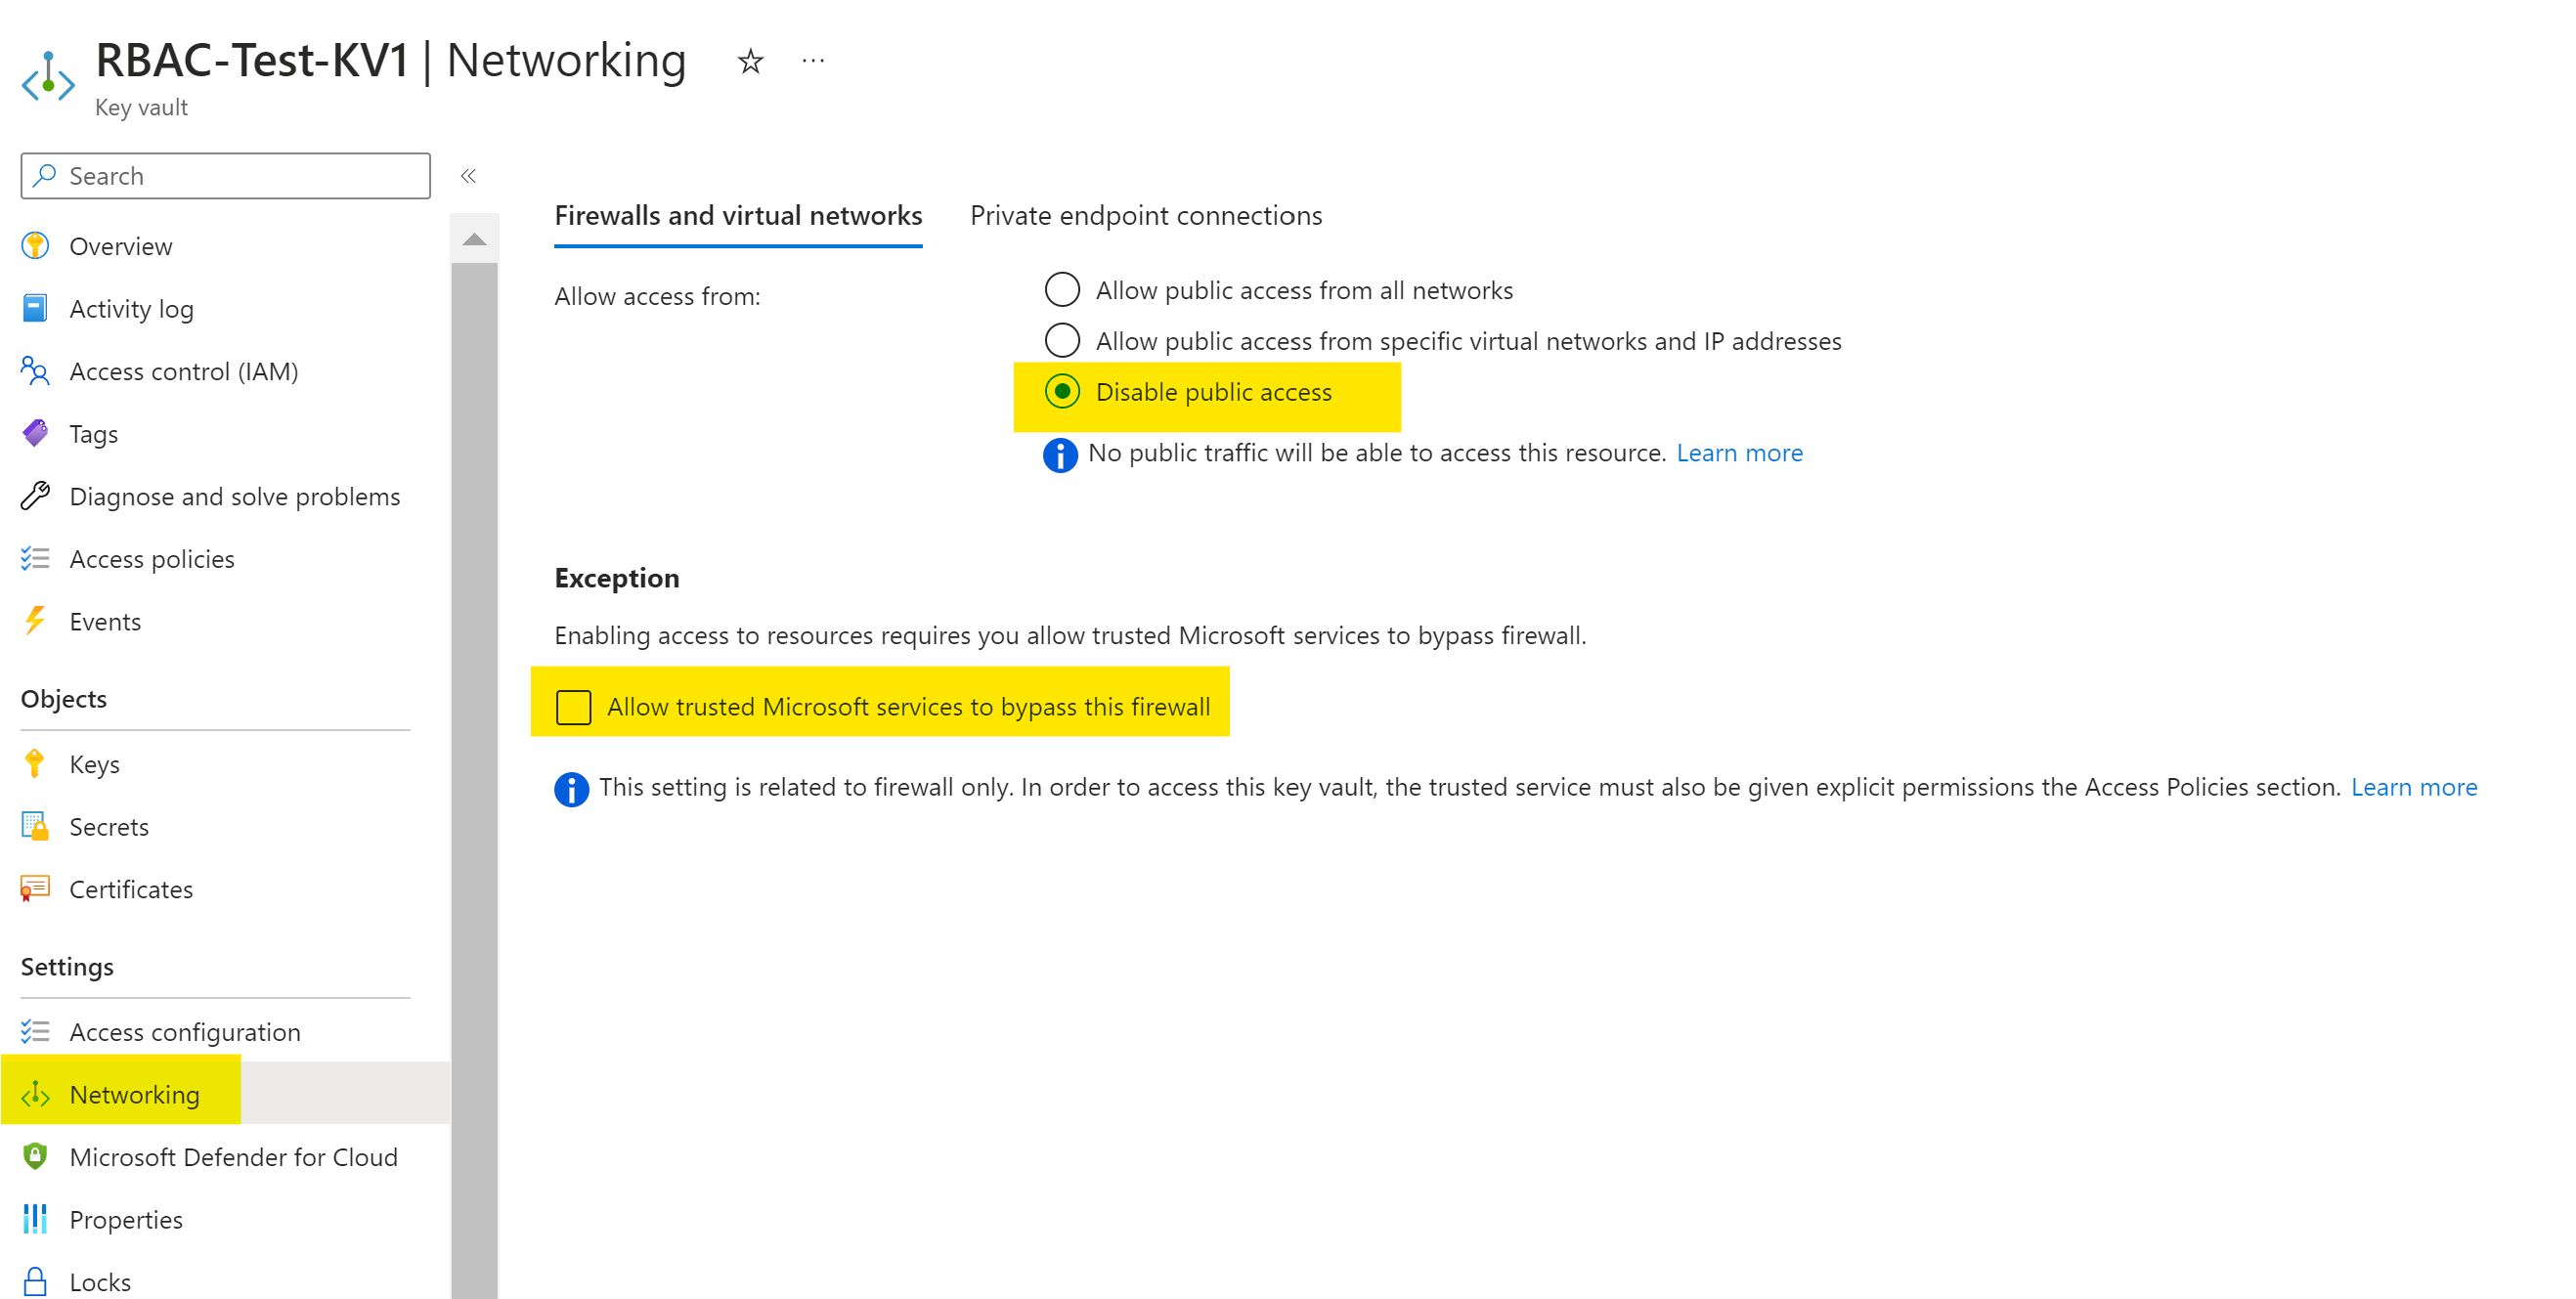The width and height of the screenshot is (2576, 1299).
Task: Click the Secrets lock icon
Action: [x=36, y=827]
